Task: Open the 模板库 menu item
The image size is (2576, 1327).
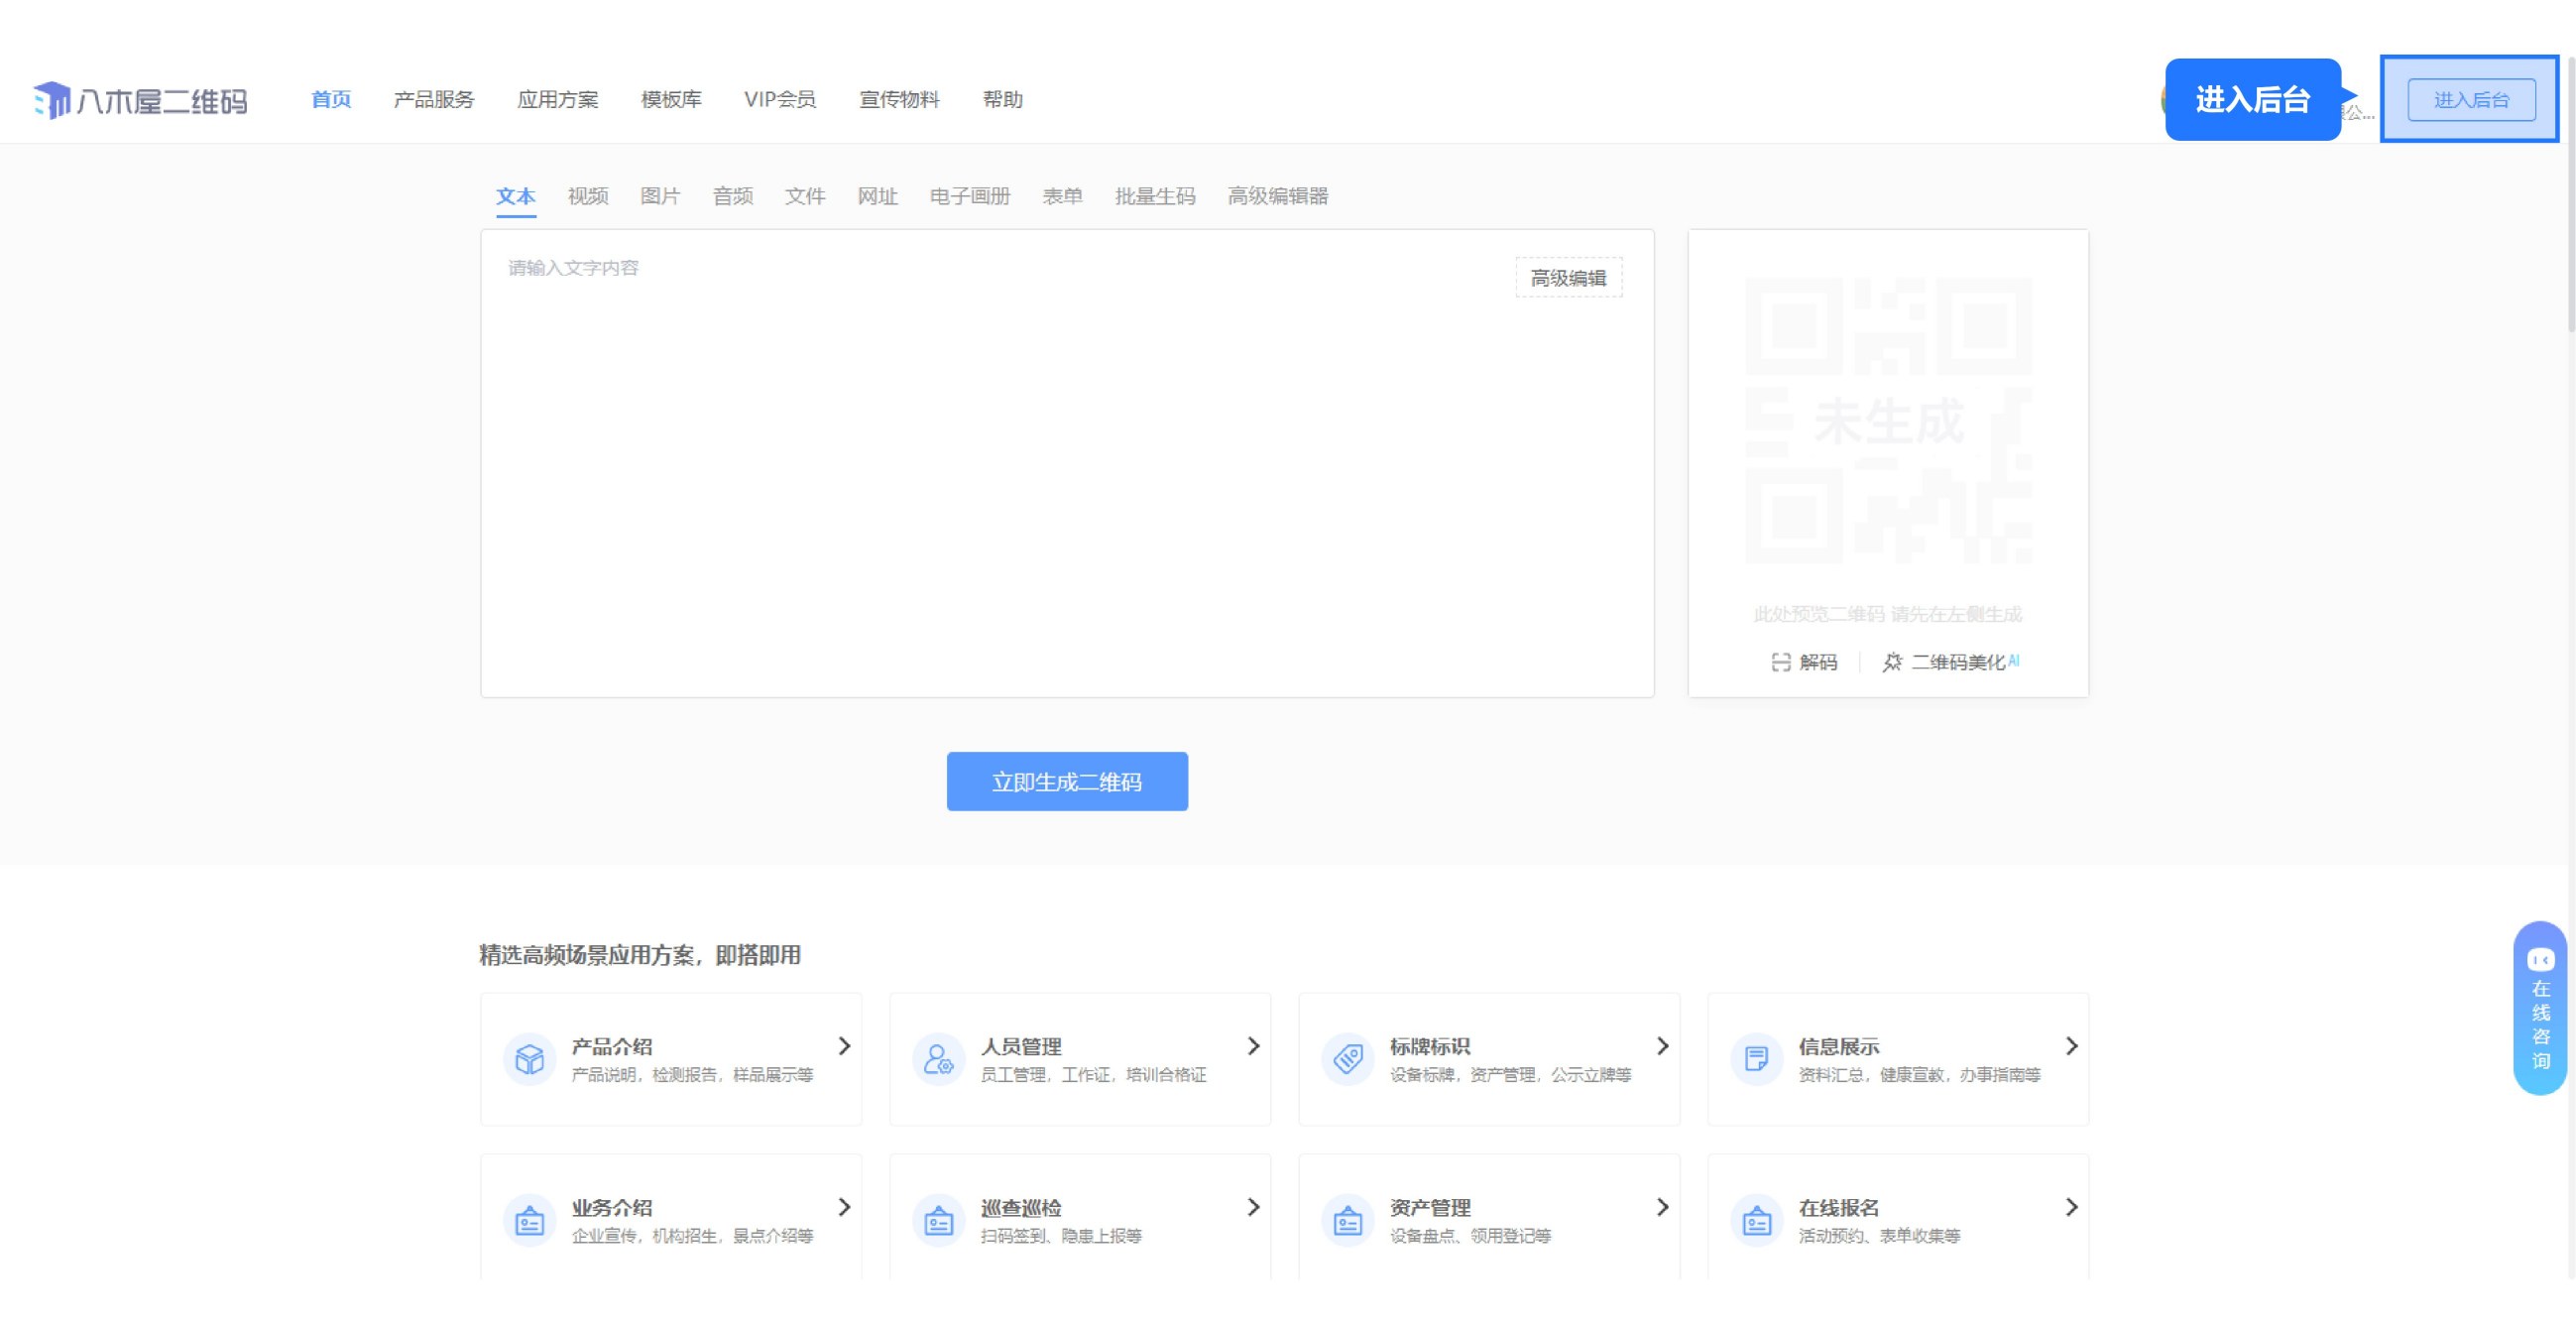Action: click(671, 99)
